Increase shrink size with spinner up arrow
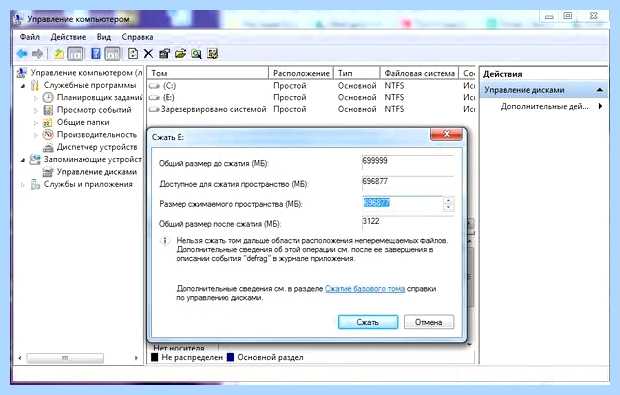The height and width of the screenshot is (395, 620). [448, 200]
